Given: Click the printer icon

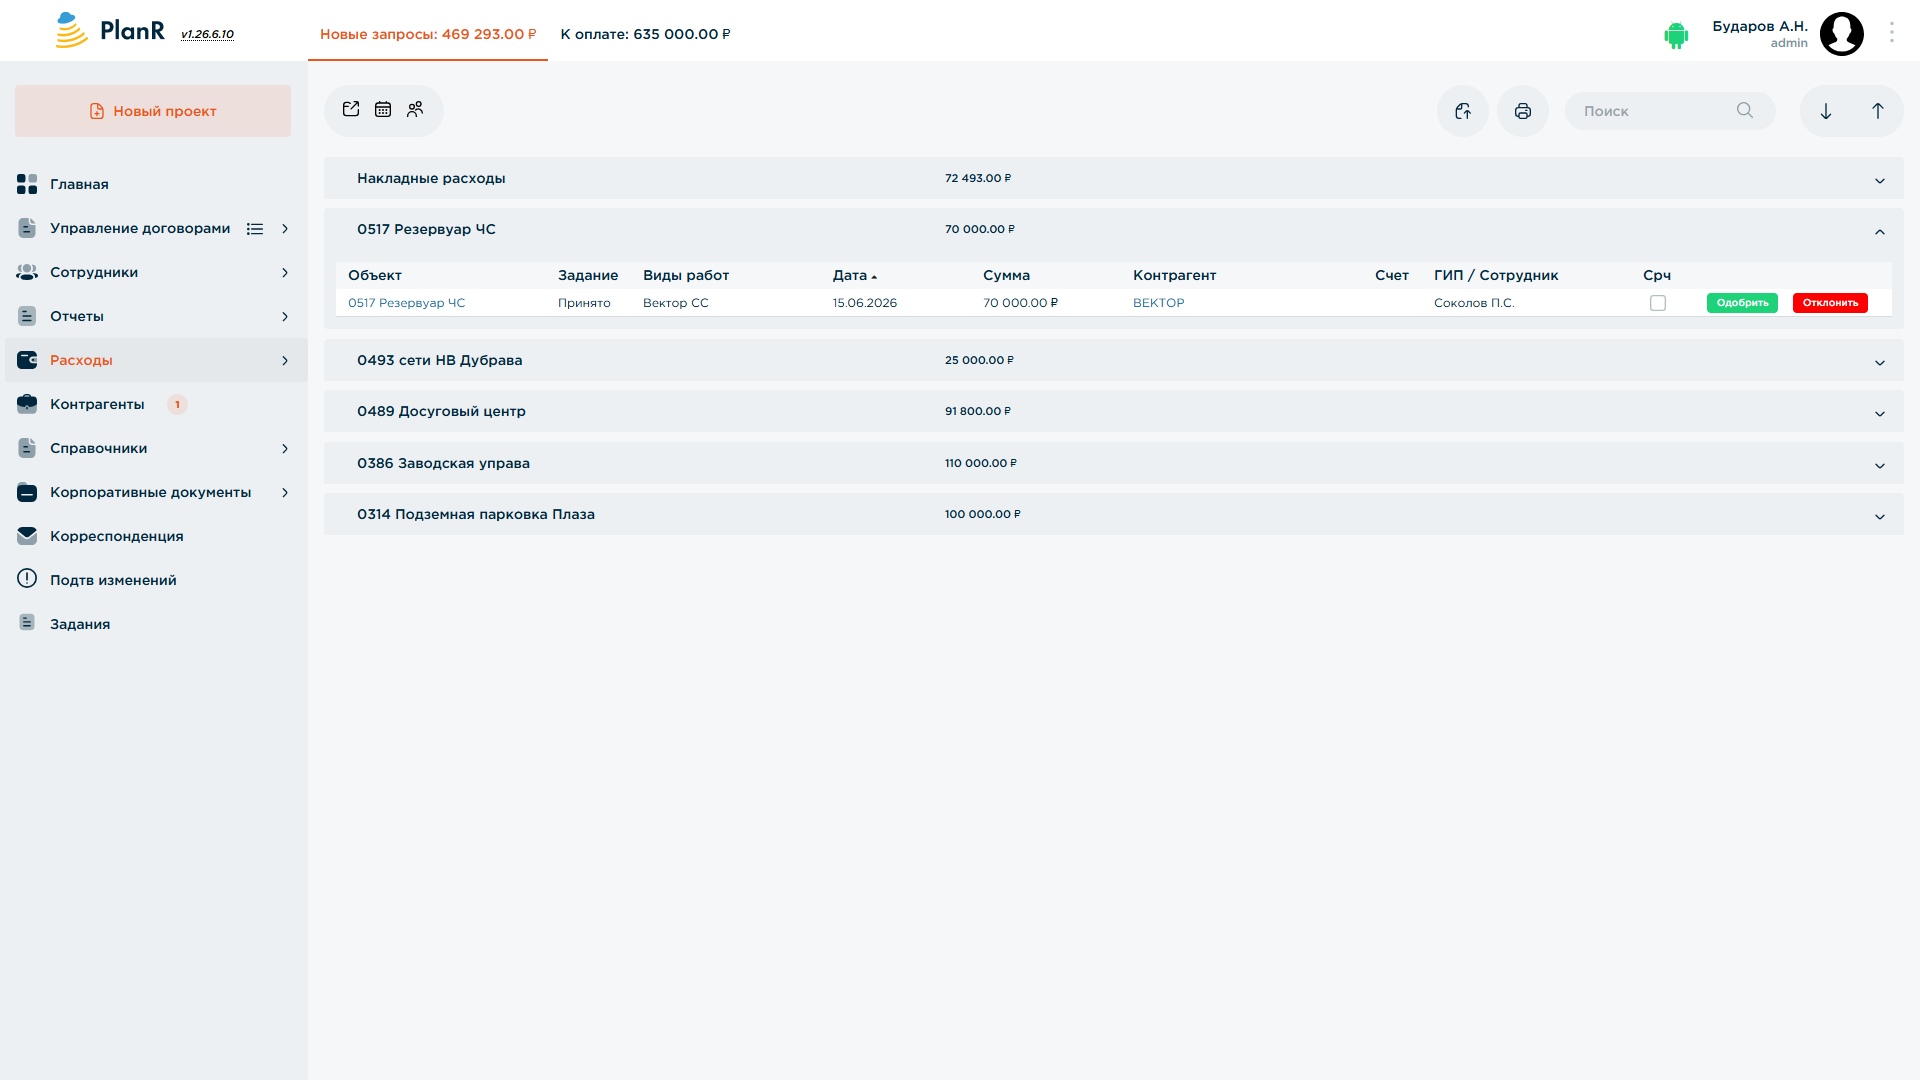Looking at the screenshot, I should 1522,111.
